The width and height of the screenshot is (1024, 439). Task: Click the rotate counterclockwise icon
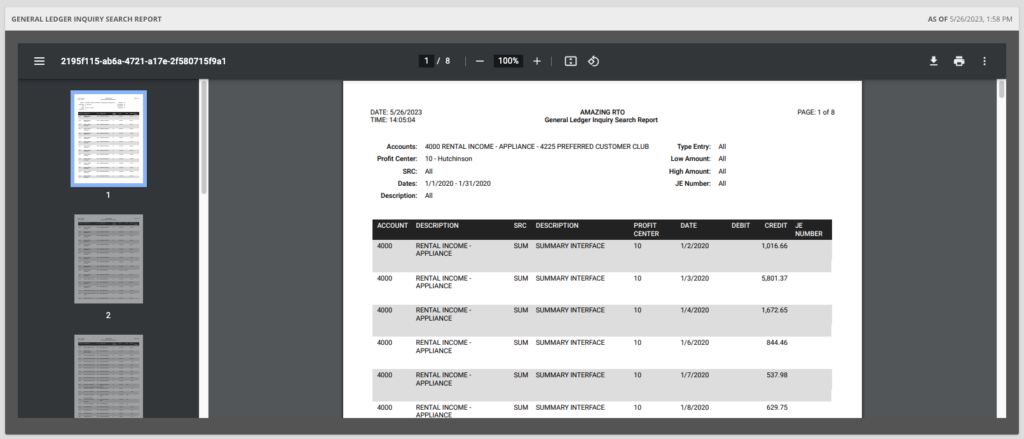(x=593, y=61)
